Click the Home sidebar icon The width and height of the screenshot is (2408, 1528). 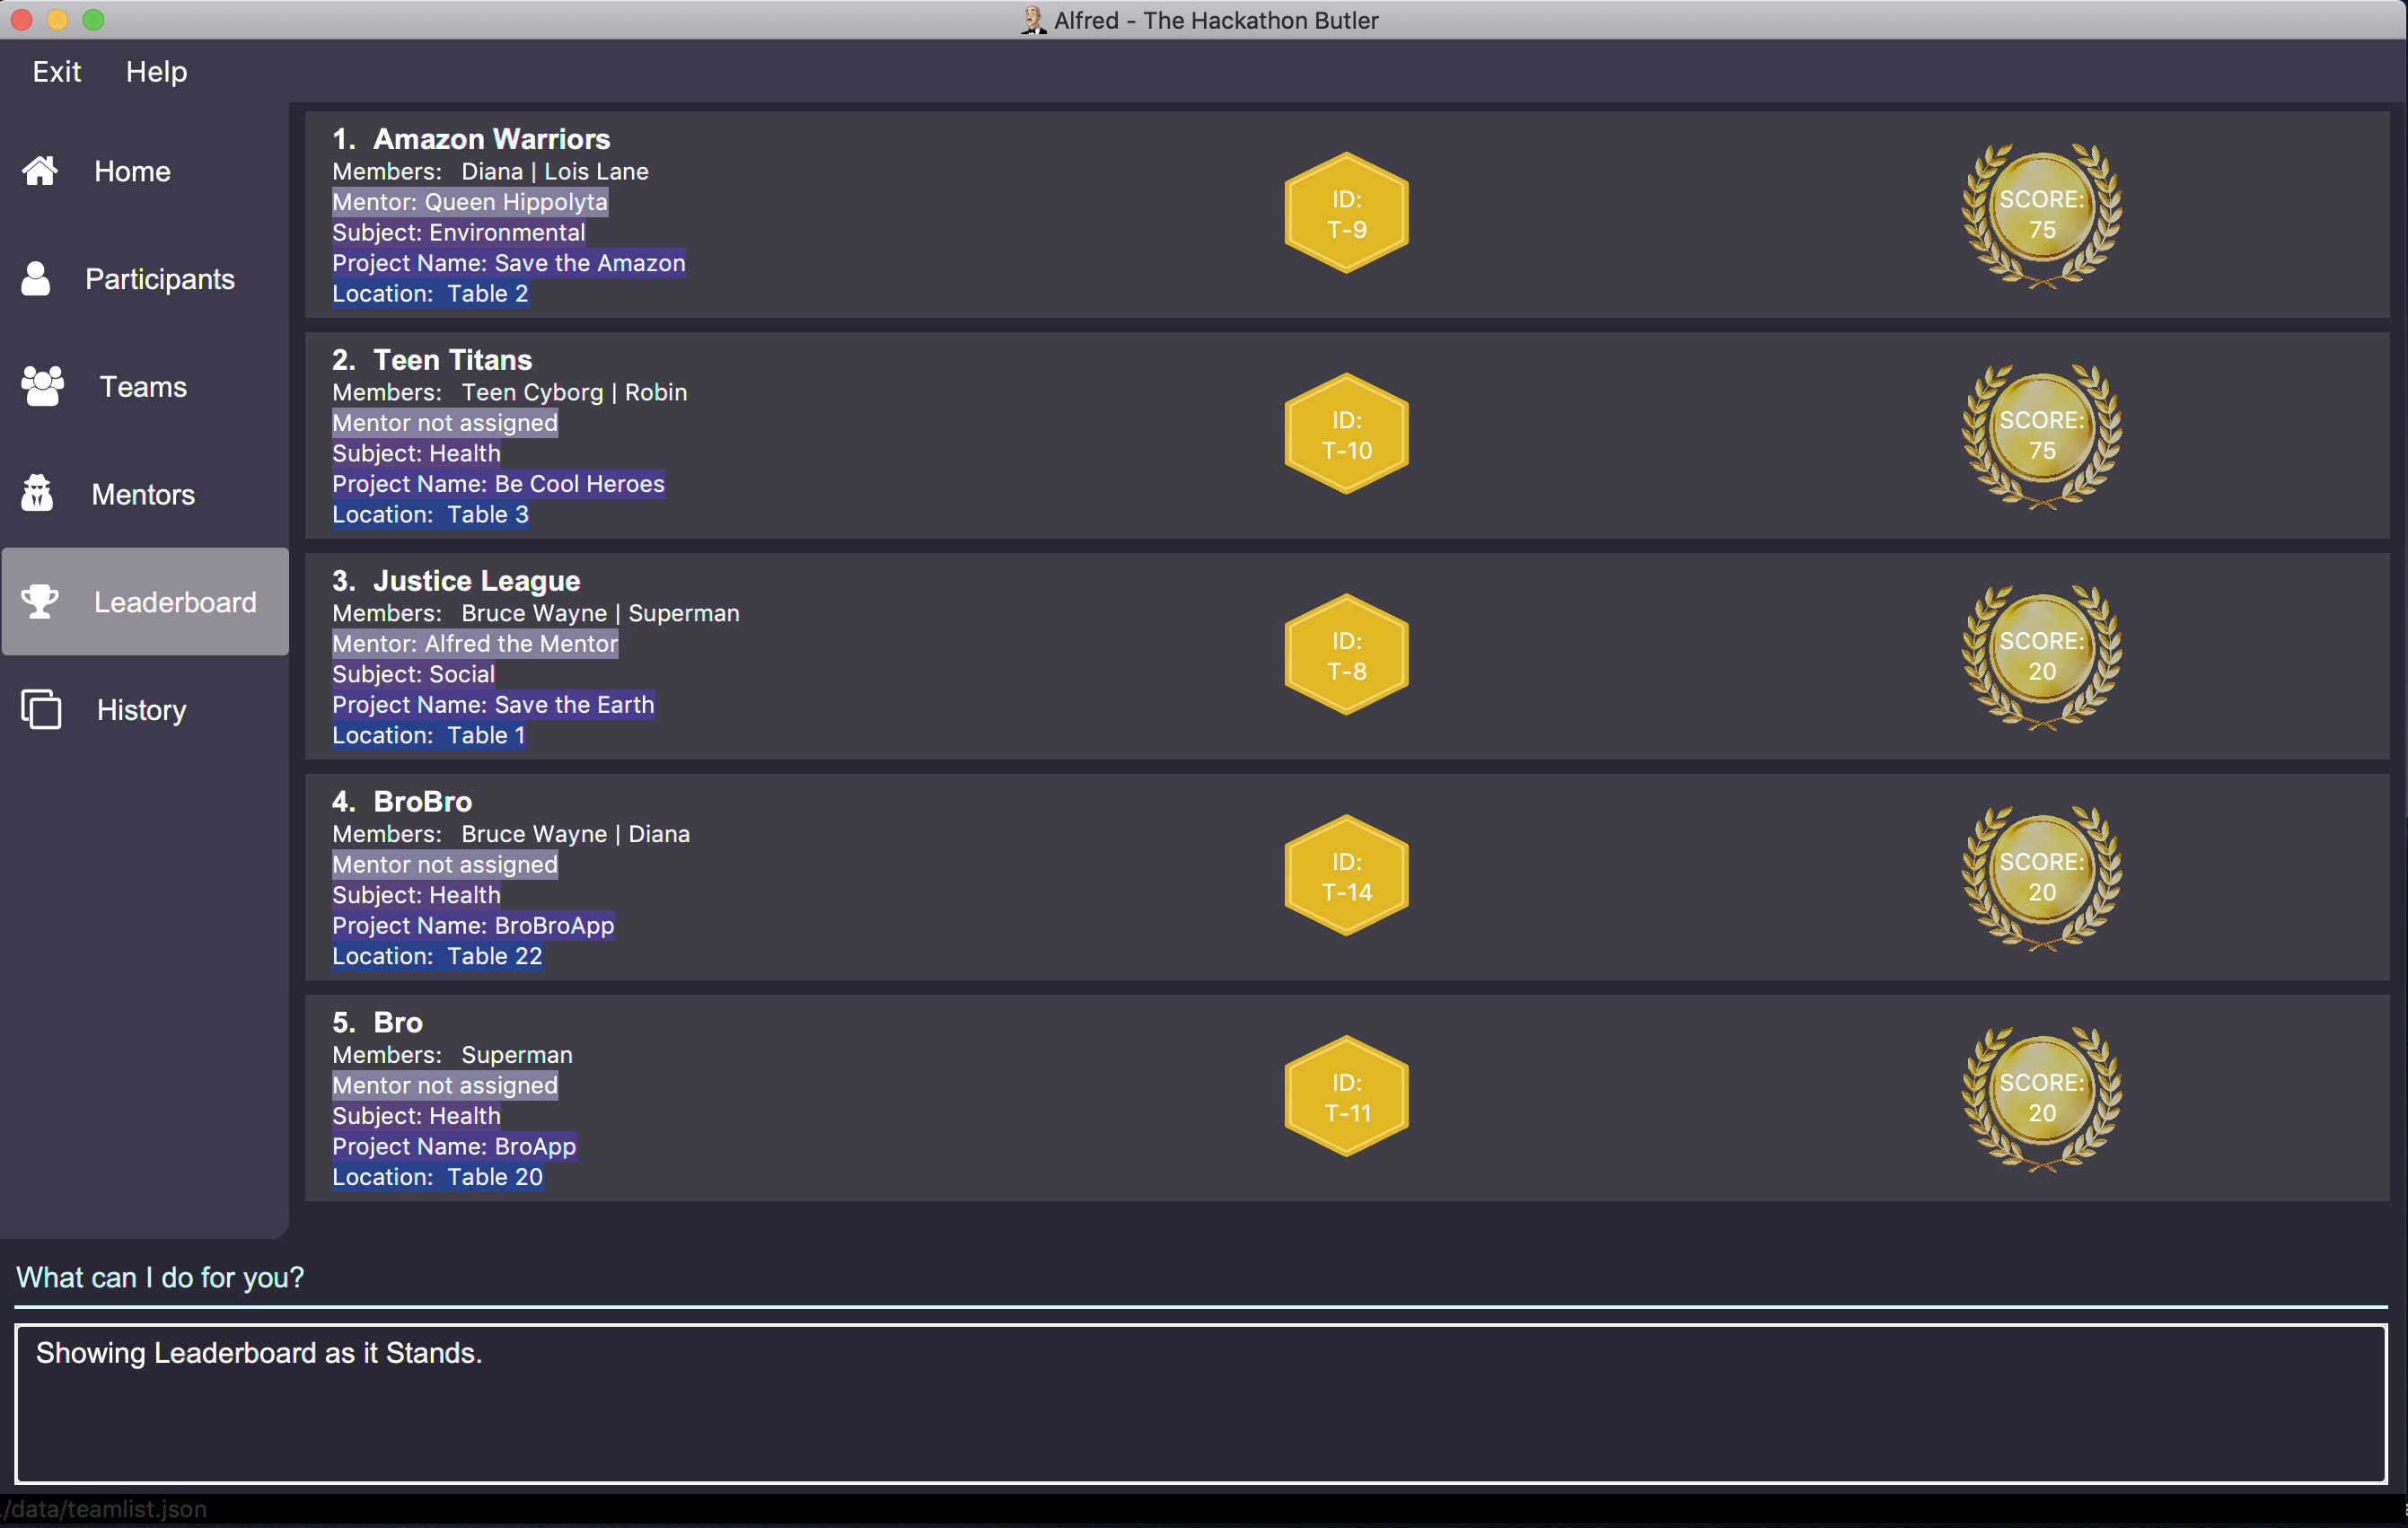(44, 171)
